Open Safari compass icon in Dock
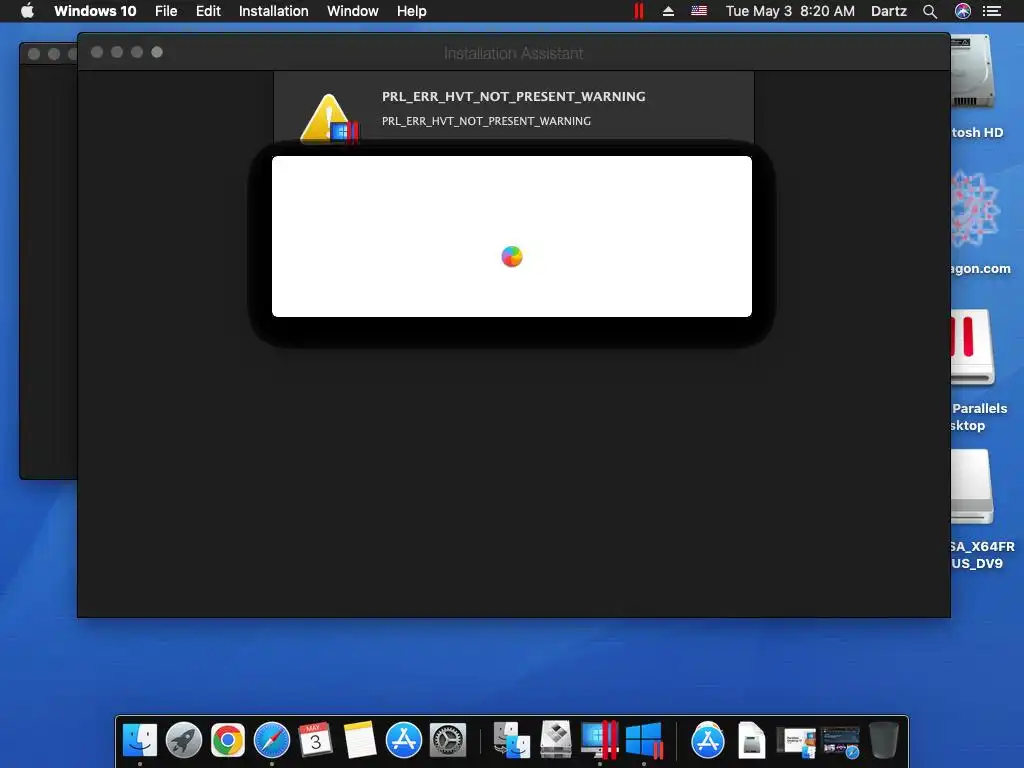 pos(272,740)
